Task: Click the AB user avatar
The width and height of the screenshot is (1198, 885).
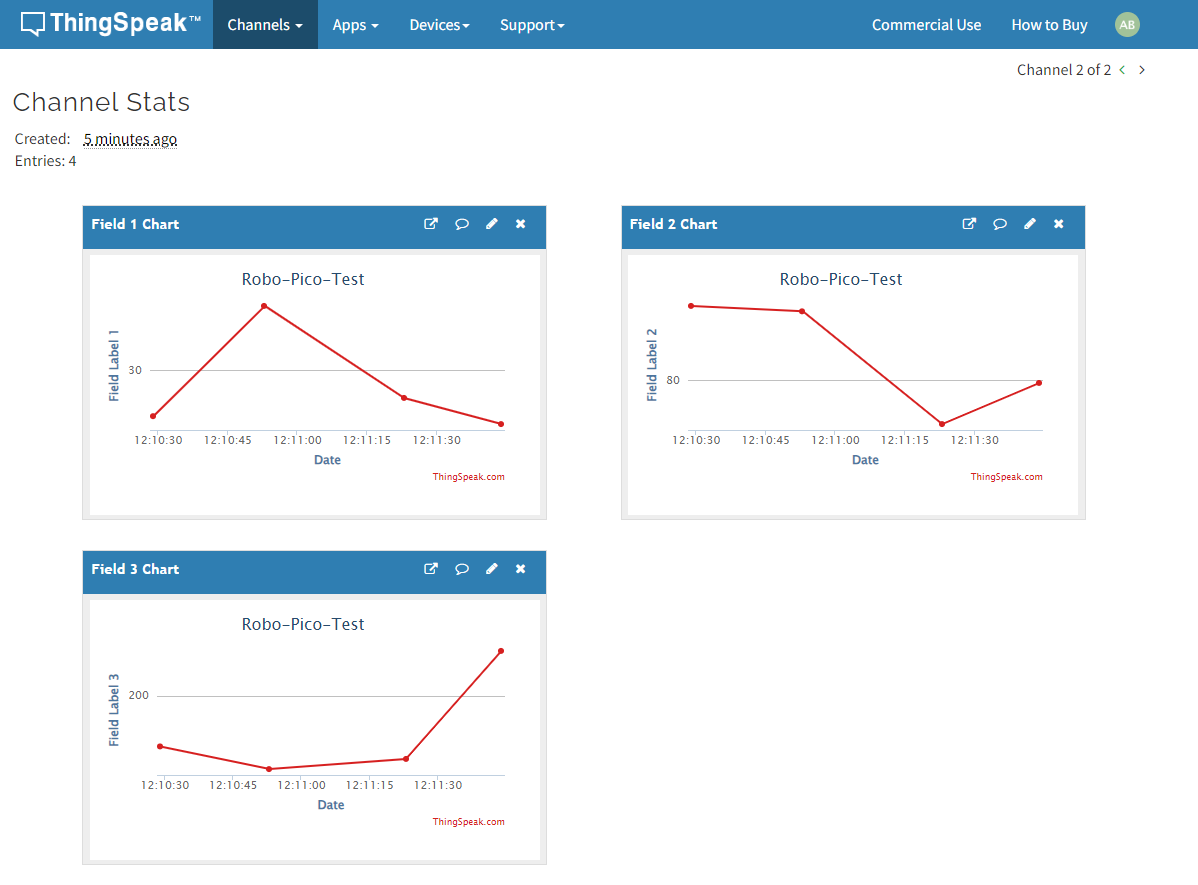Action: pos(1127,25)
